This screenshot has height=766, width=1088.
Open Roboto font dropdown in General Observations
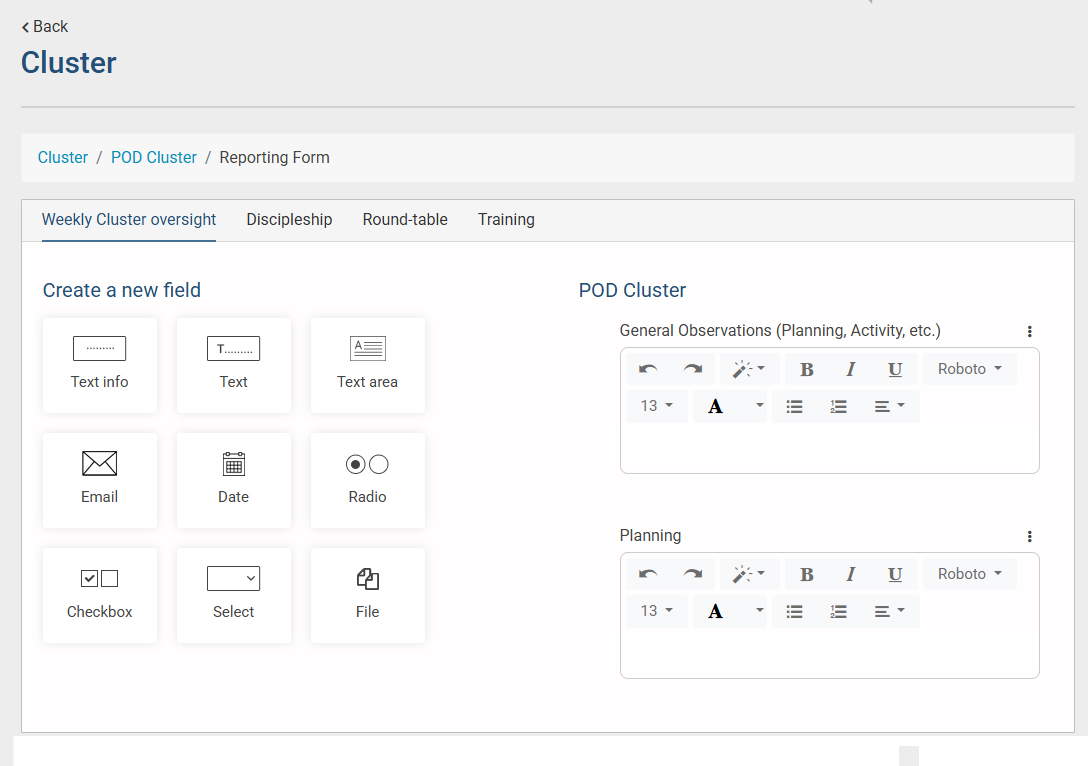point(969,369)
